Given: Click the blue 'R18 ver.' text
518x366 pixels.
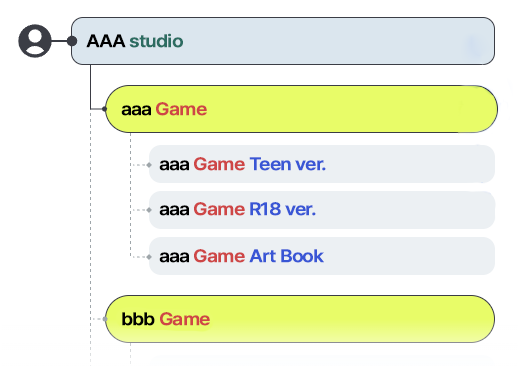Looking at the screenshot, I should click(282, 210).
